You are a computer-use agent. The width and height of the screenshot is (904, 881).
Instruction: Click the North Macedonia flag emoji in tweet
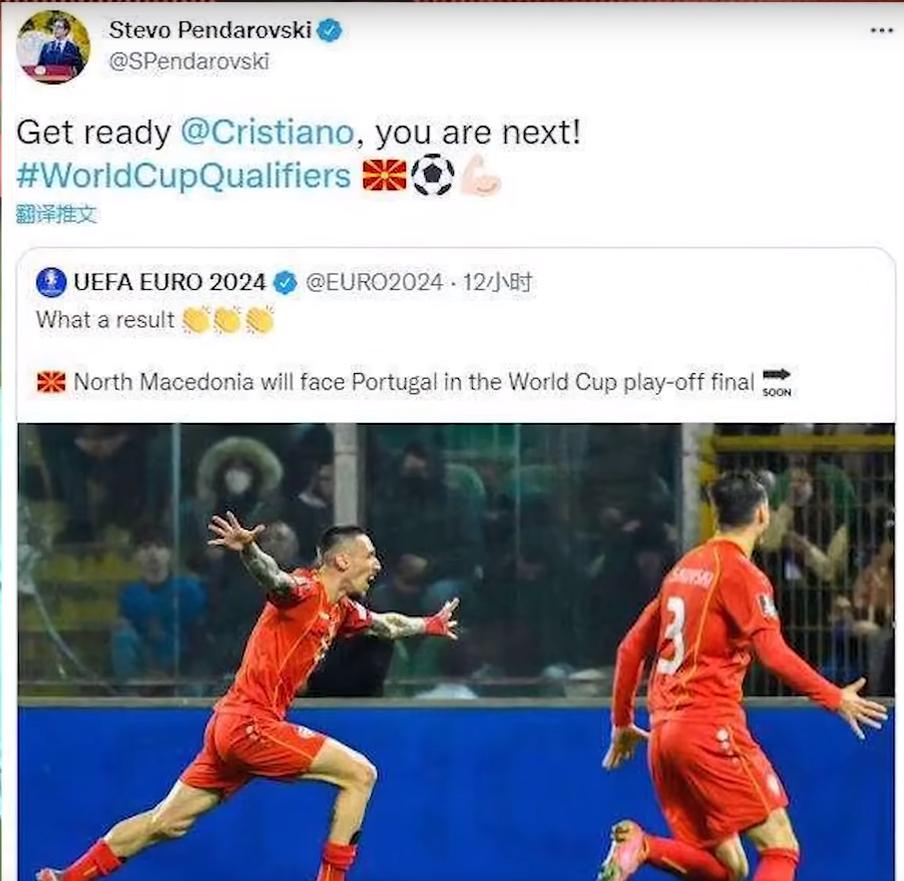coord(385,175)
